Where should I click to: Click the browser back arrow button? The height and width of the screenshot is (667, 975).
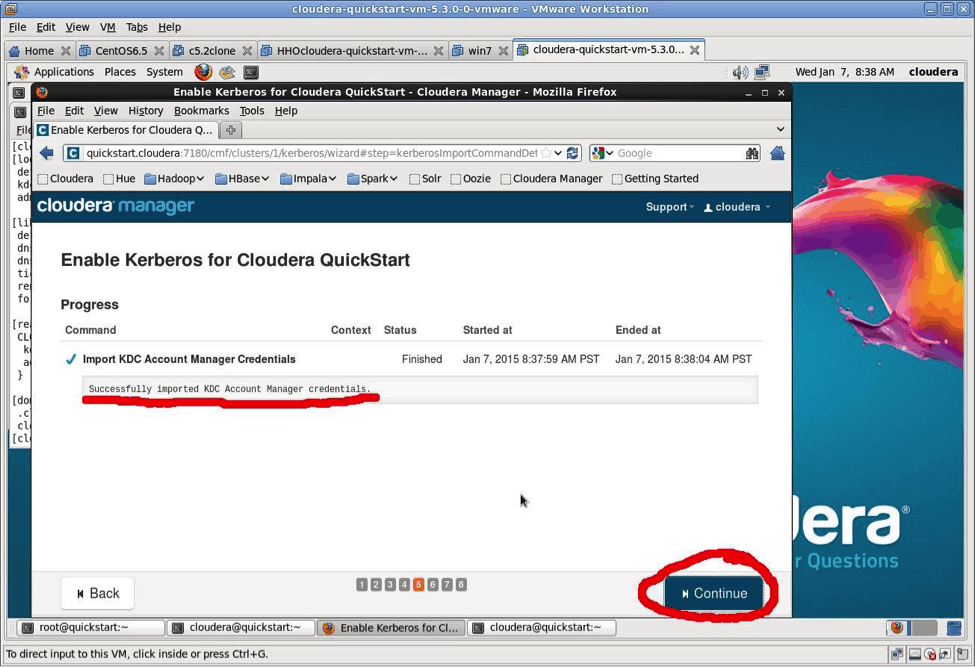click(47, 153)
